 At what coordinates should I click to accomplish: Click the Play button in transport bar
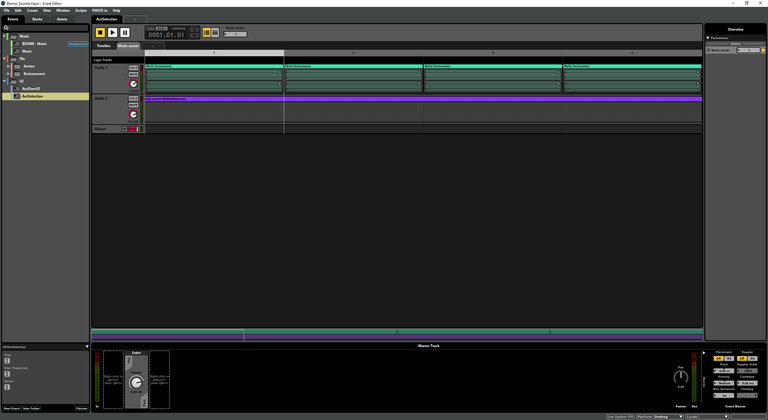(112, 33)
